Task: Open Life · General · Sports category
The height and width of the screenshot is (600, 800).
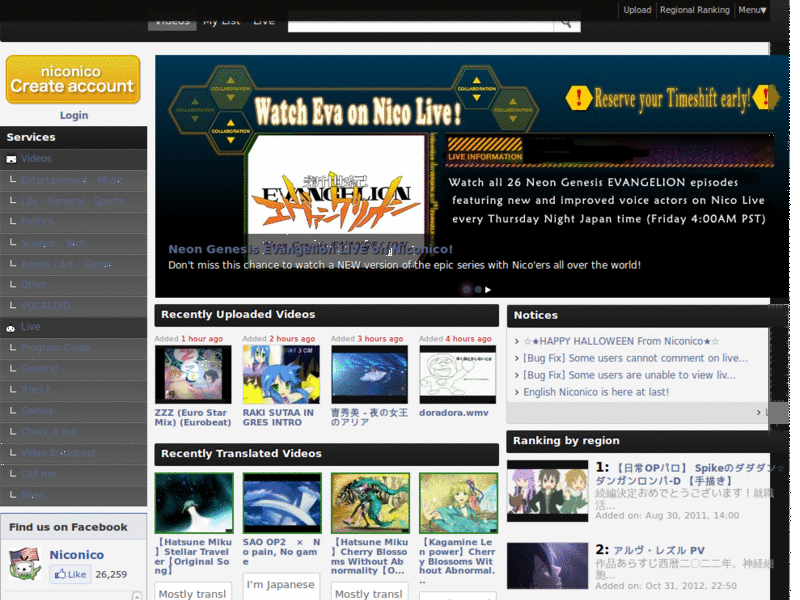Action: [72, 201]
